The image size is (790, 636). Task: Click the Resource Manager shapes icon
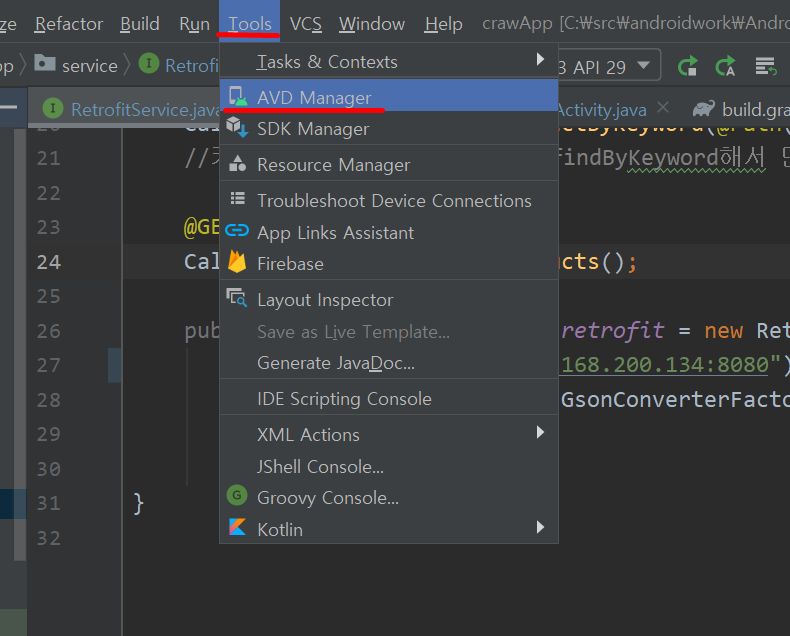(x=237, y=163)
